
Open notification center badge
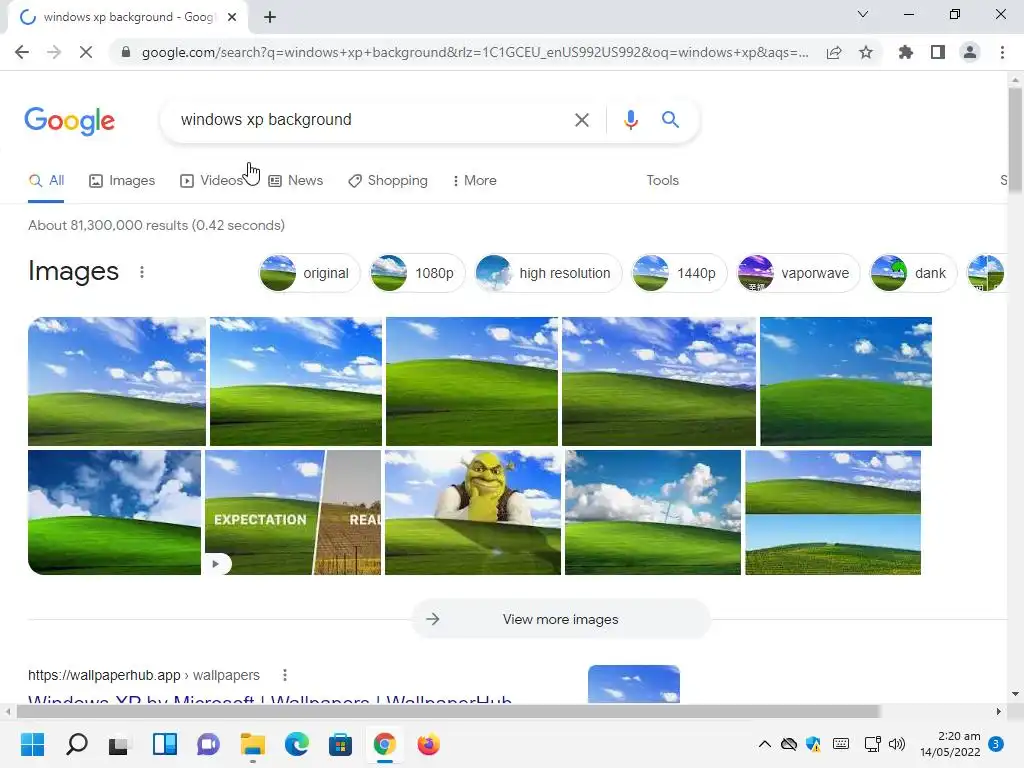click(996, 744)
